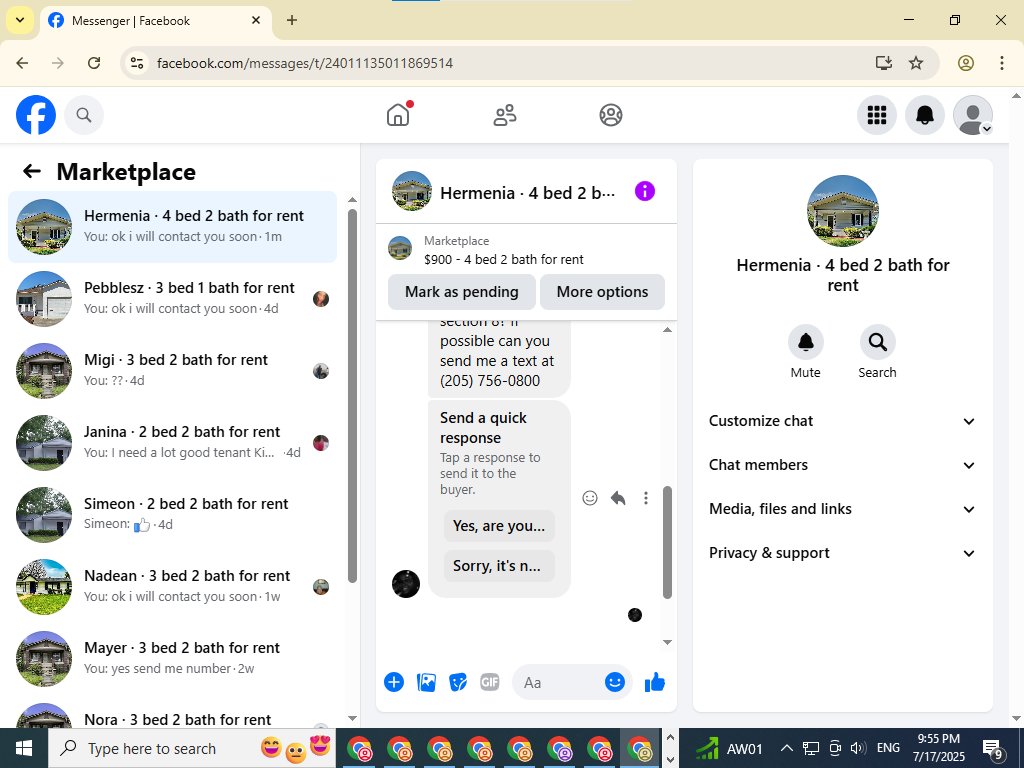Open Hermenia 4 bed 2 bath conversation
Viewport: 1024px width, 768px height.
[172, 227]
